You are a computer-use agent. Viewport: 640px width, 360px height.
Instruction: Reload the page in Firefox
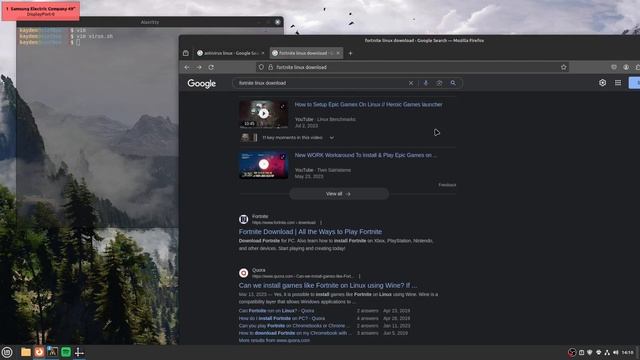coord(211,67)
